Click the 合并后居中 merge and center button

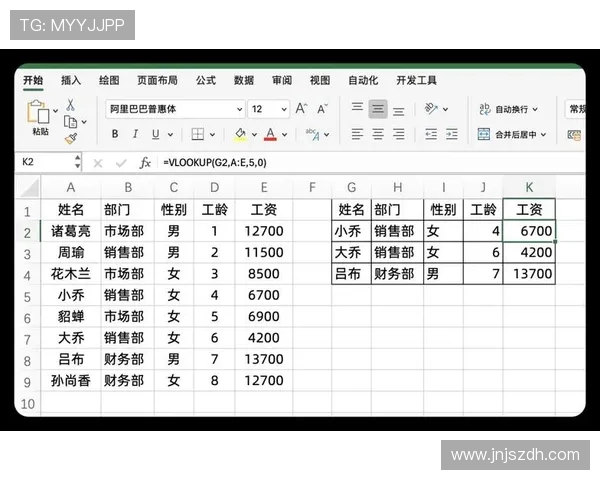pyautogui.click(x=512, y=134)
